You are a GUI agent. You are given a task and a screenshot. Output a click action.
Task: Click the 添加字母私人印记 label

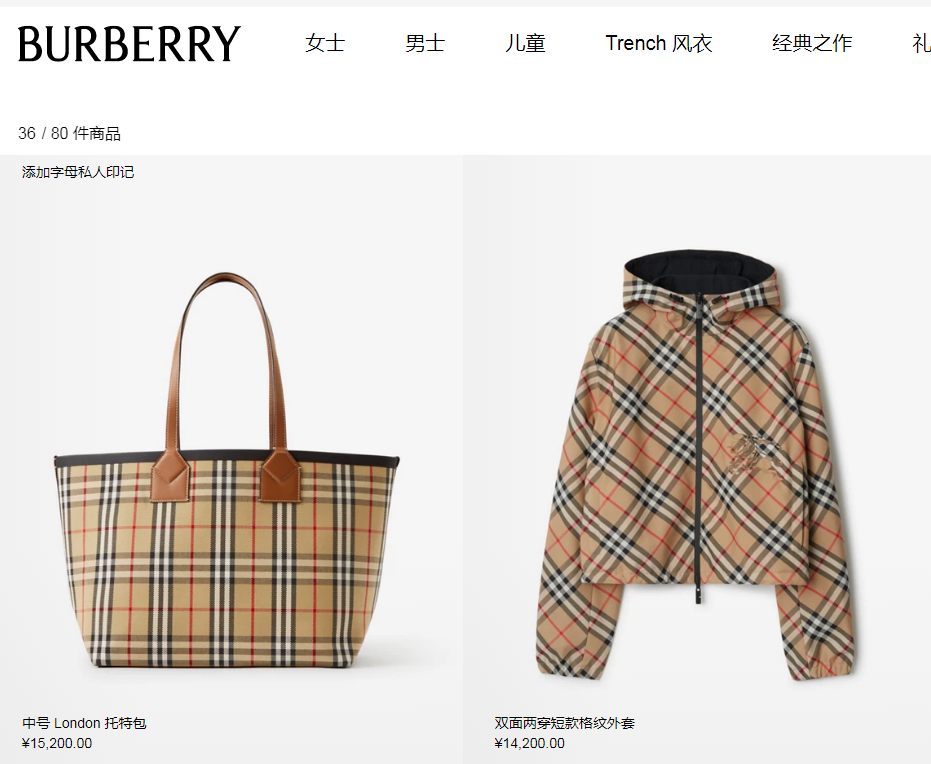point(78,172)
